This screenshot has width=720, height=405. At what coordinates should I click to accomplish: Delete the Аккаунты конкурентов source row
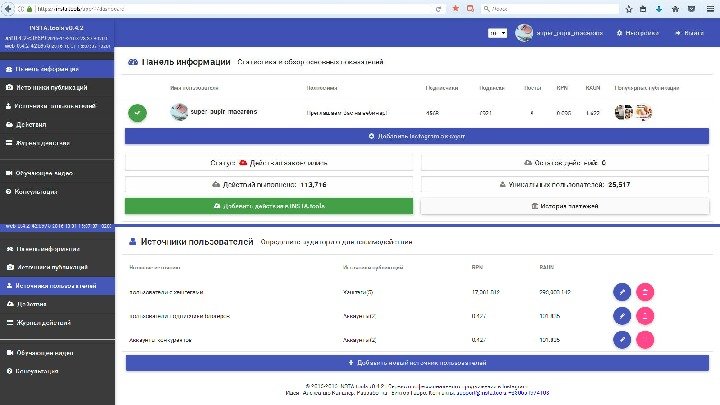click(645, 340)
